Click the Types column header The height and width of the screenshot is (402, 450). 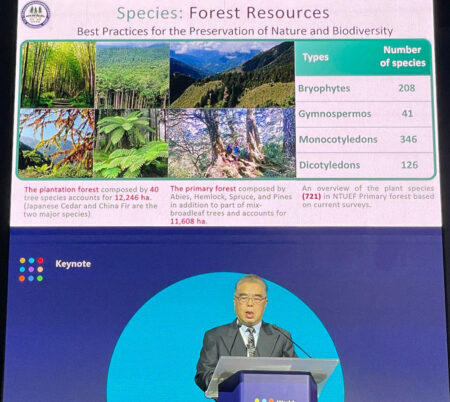coord(315,57)
